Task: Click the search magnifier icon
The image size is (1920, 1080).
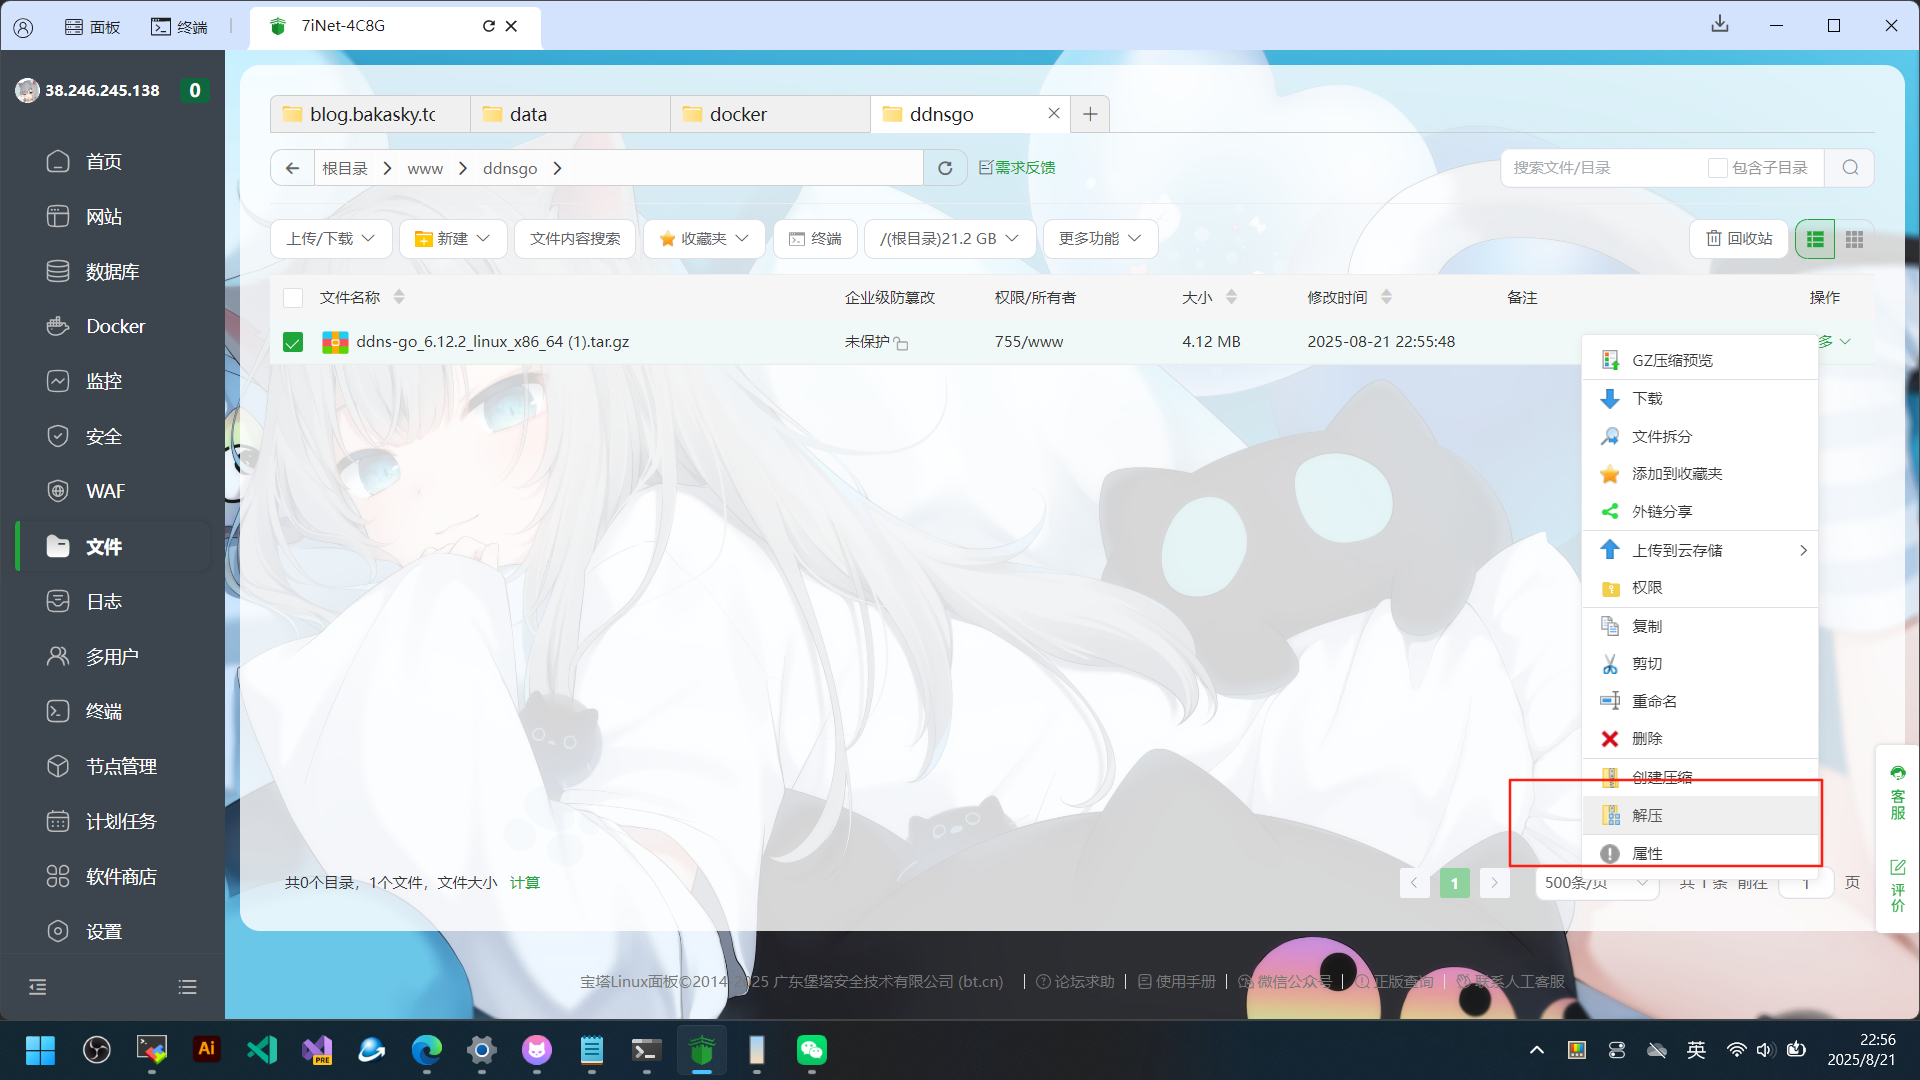Action: point(1850,168)
